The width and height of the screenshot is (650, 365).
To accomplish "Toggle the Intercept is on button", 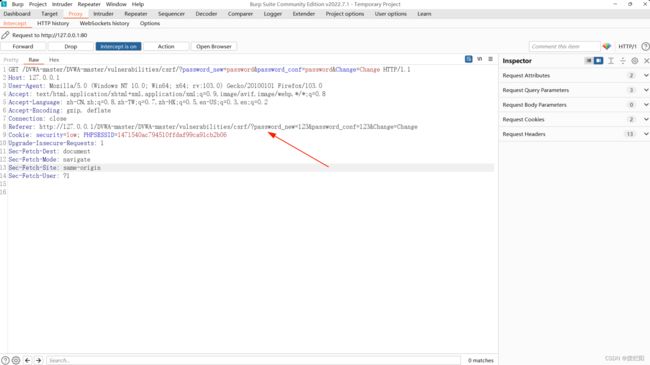I will [118, 46].
